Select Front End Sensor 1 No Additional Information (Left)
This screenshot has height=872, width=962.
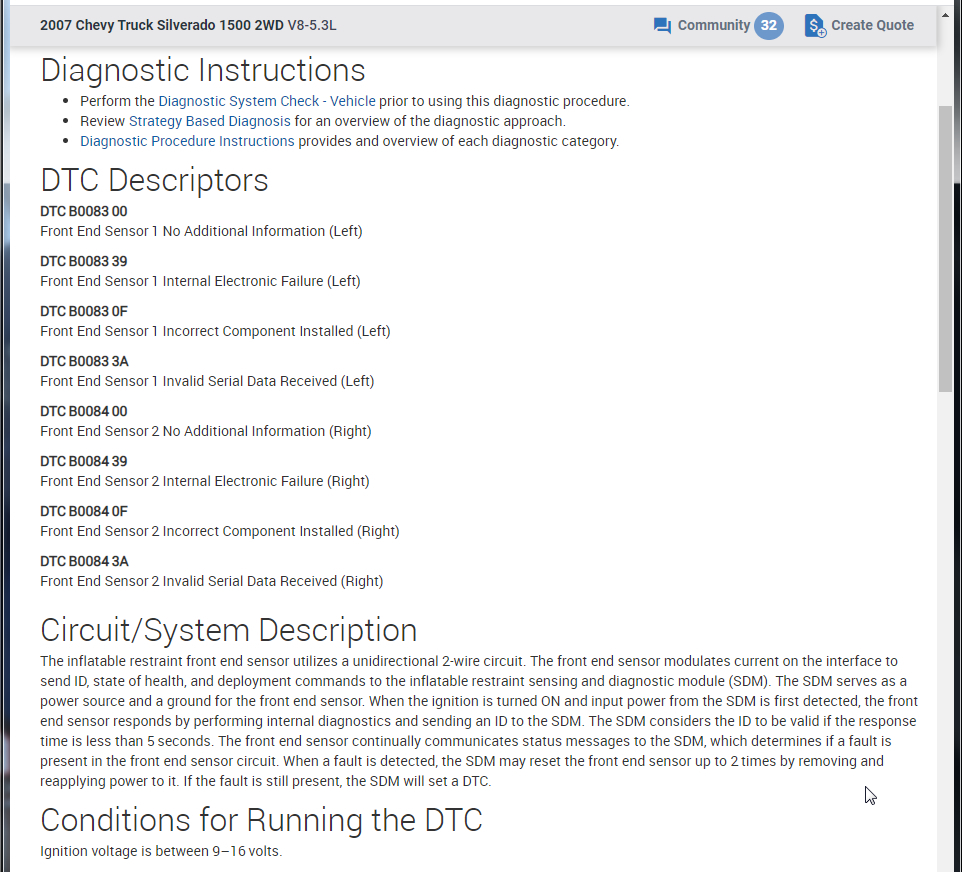(201, 231)
